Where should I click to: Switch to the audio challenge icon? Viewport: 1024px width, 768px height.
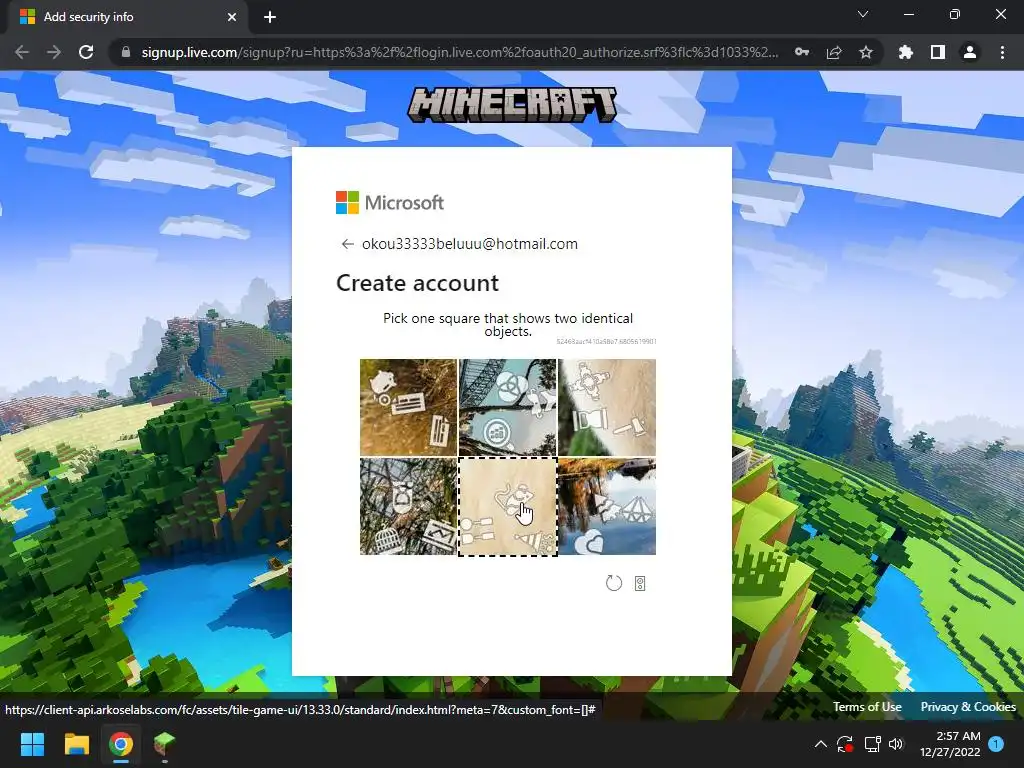click(x=640, y=584)
